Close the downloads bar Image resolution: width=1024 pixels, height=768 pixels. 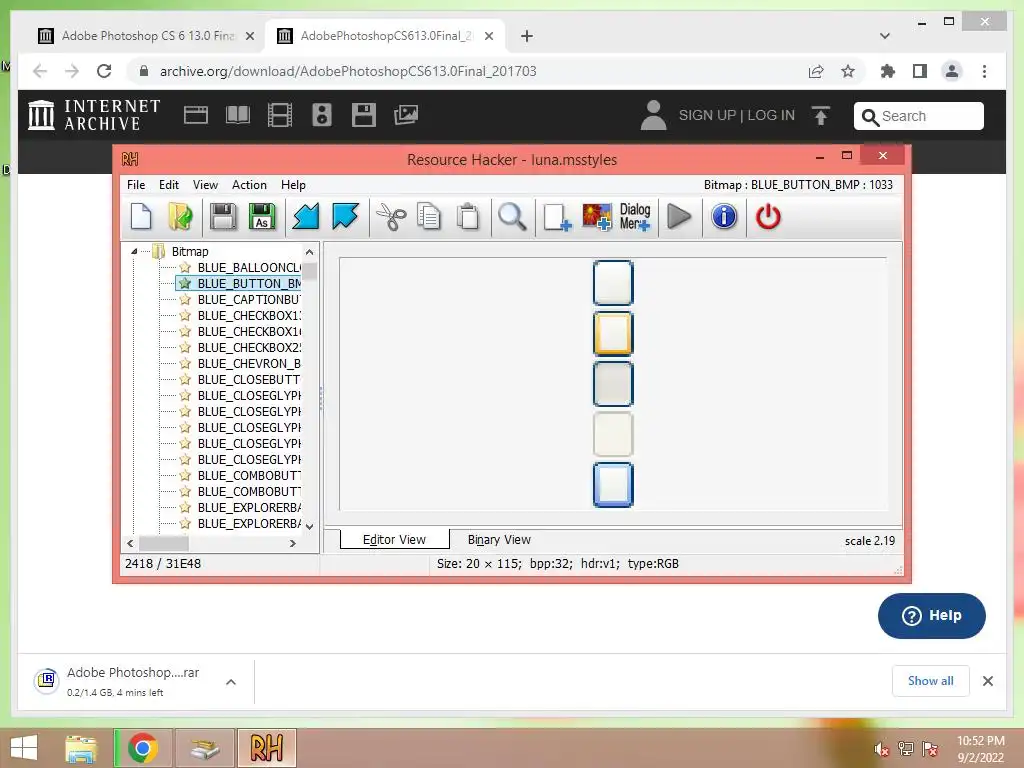(987, 681)
